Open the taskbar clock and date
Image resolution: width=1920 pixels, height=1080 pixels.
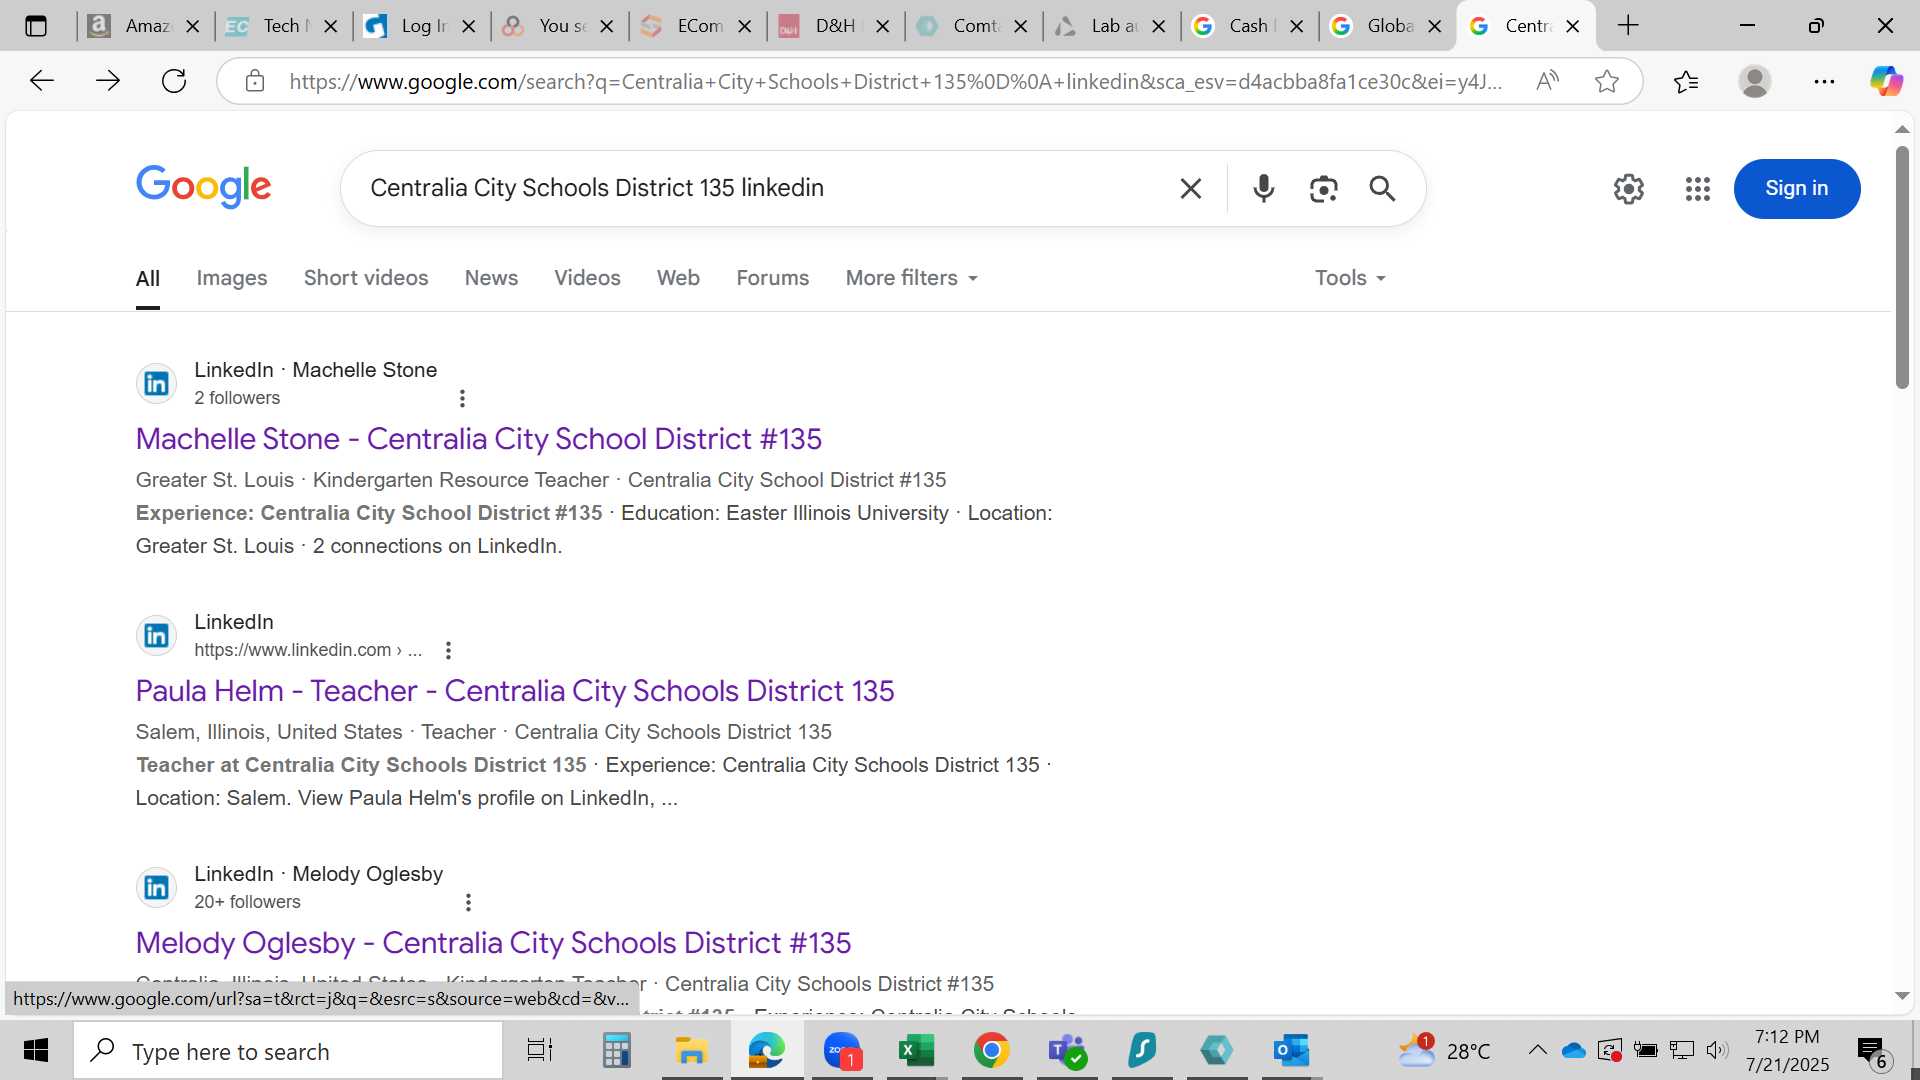click(1787, 1051)
